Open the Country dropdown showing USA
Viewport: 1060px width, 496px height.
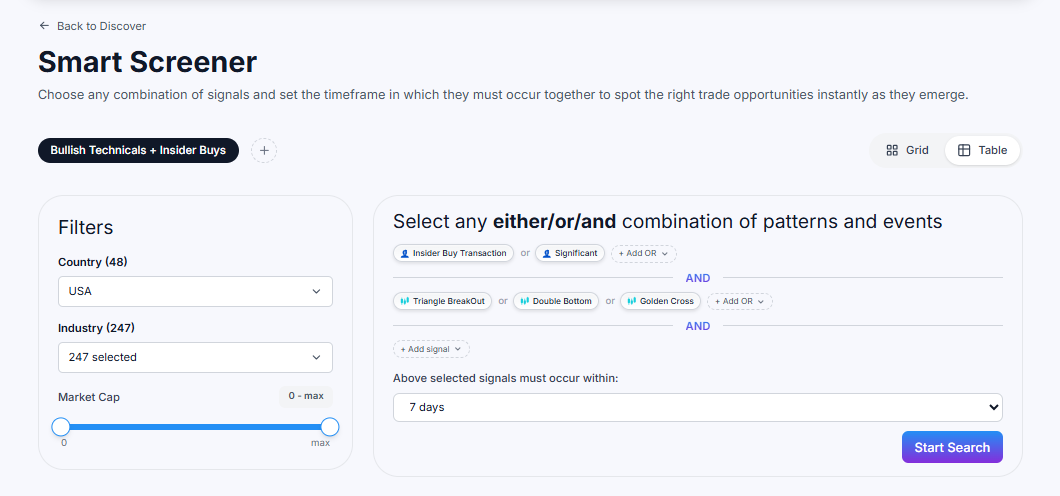click(195, 292)
